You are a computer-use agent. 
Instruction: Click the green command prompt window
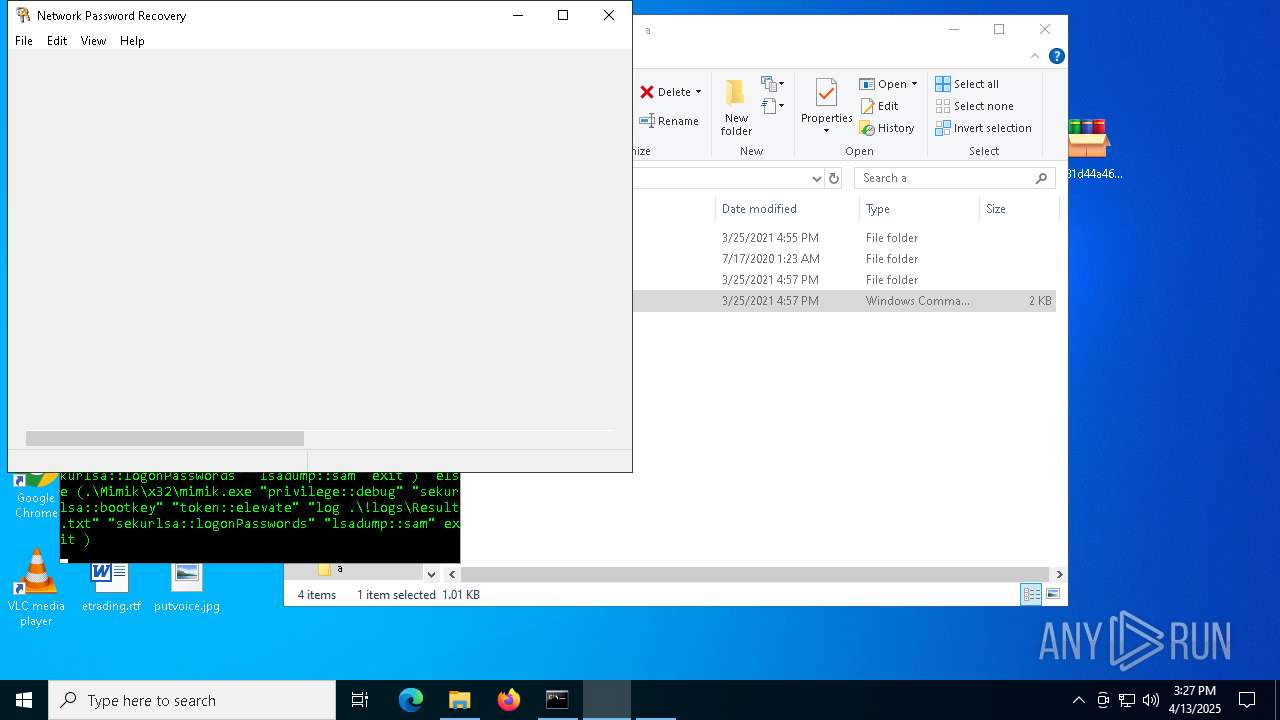260,516
